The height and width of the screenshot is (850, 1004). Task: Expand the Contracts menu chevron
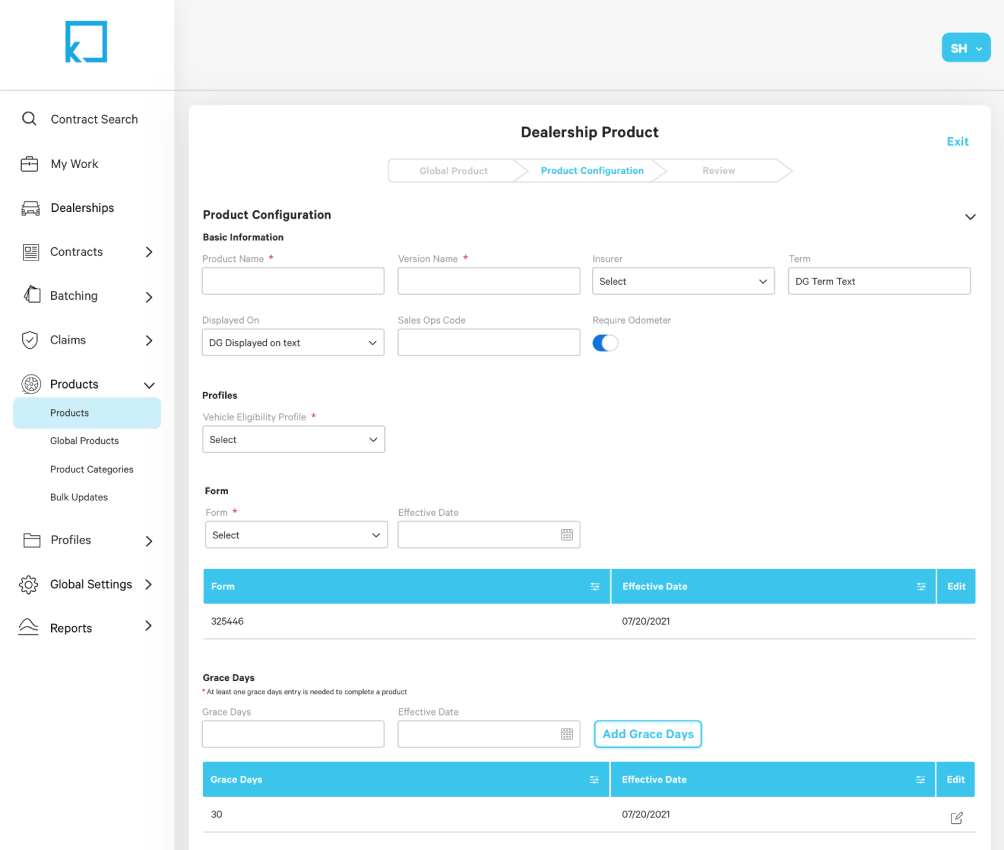[x=149, y=252]
